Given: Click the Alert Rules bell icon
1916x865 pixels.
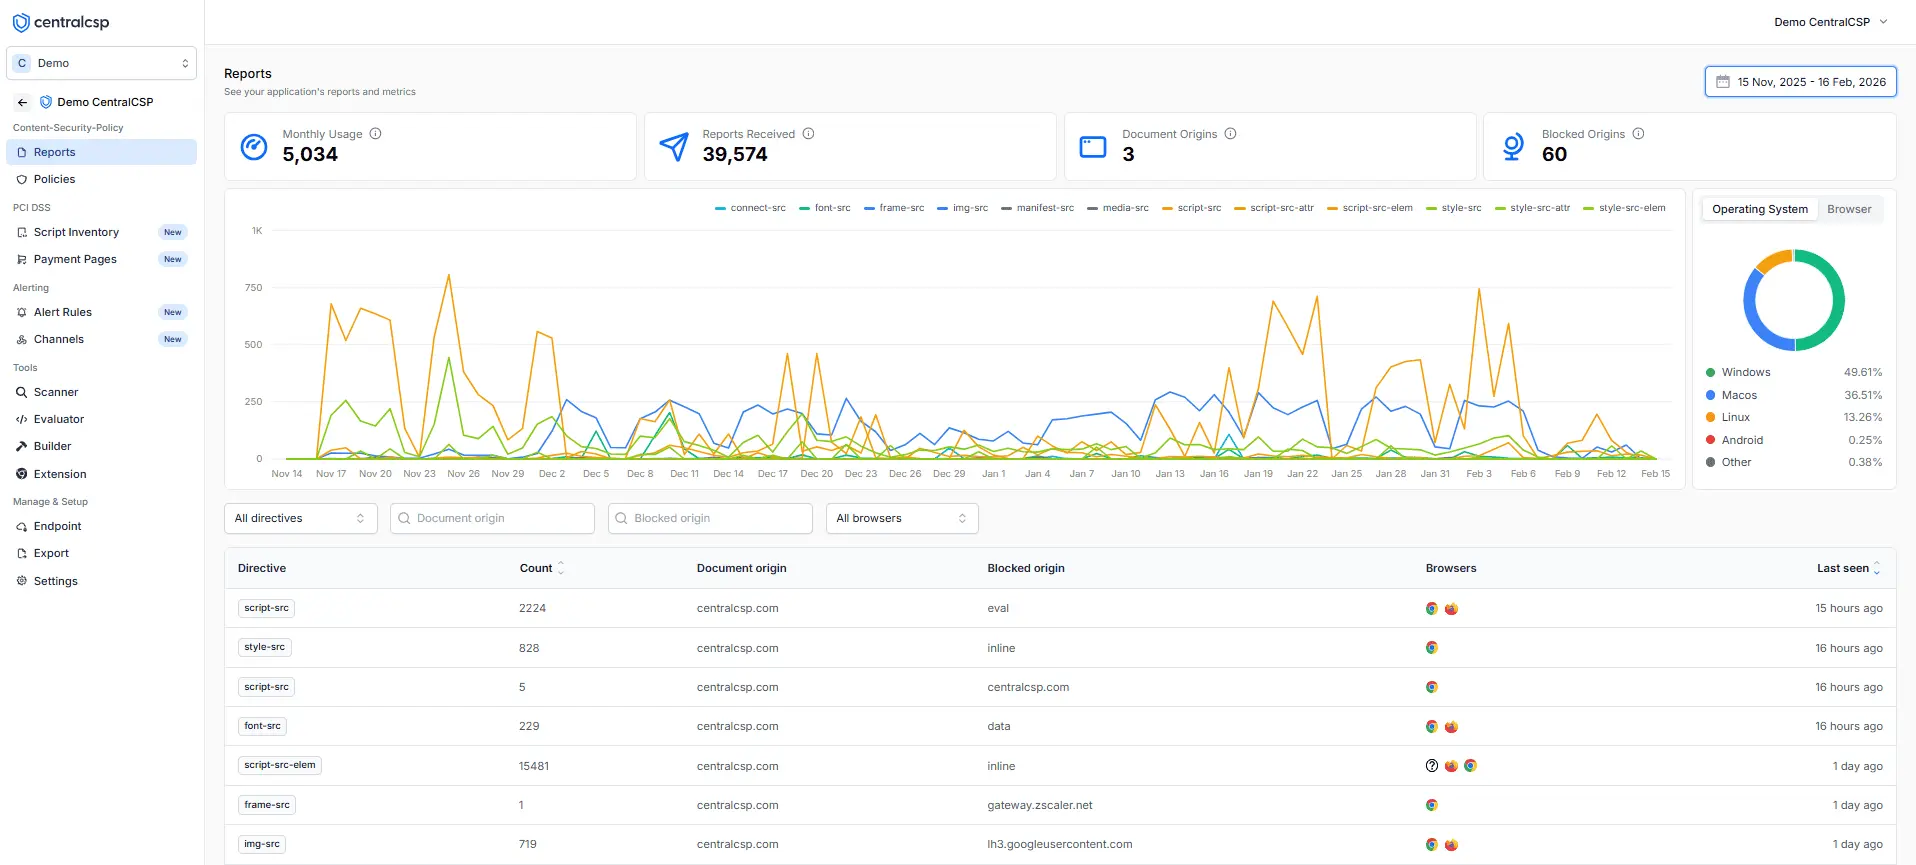Looking at the screenshot, I should 22,312.
